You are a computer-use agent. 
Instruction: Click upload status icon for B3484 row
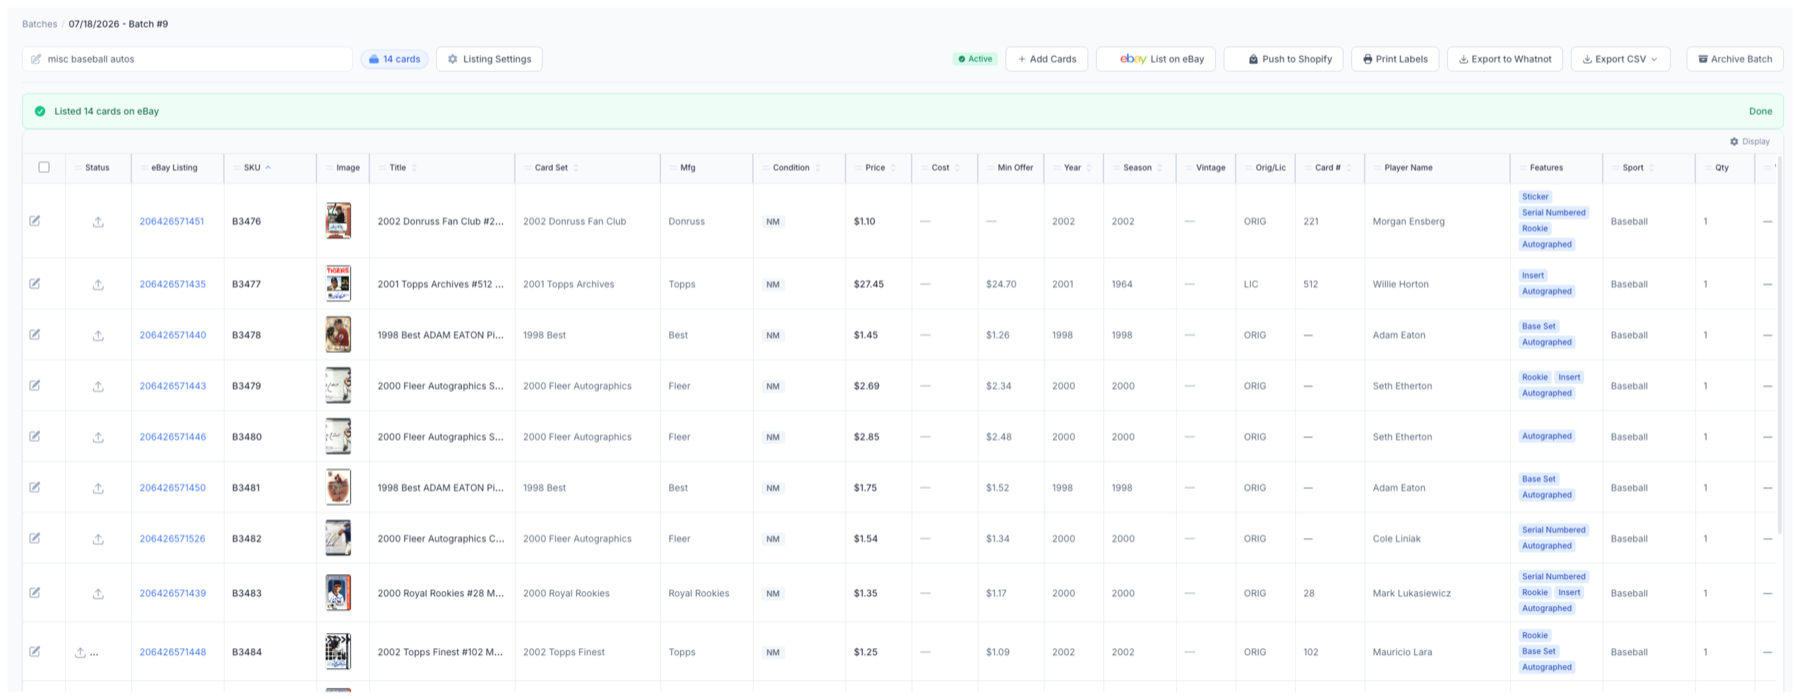pyautogui.click(x=81, y=653)
